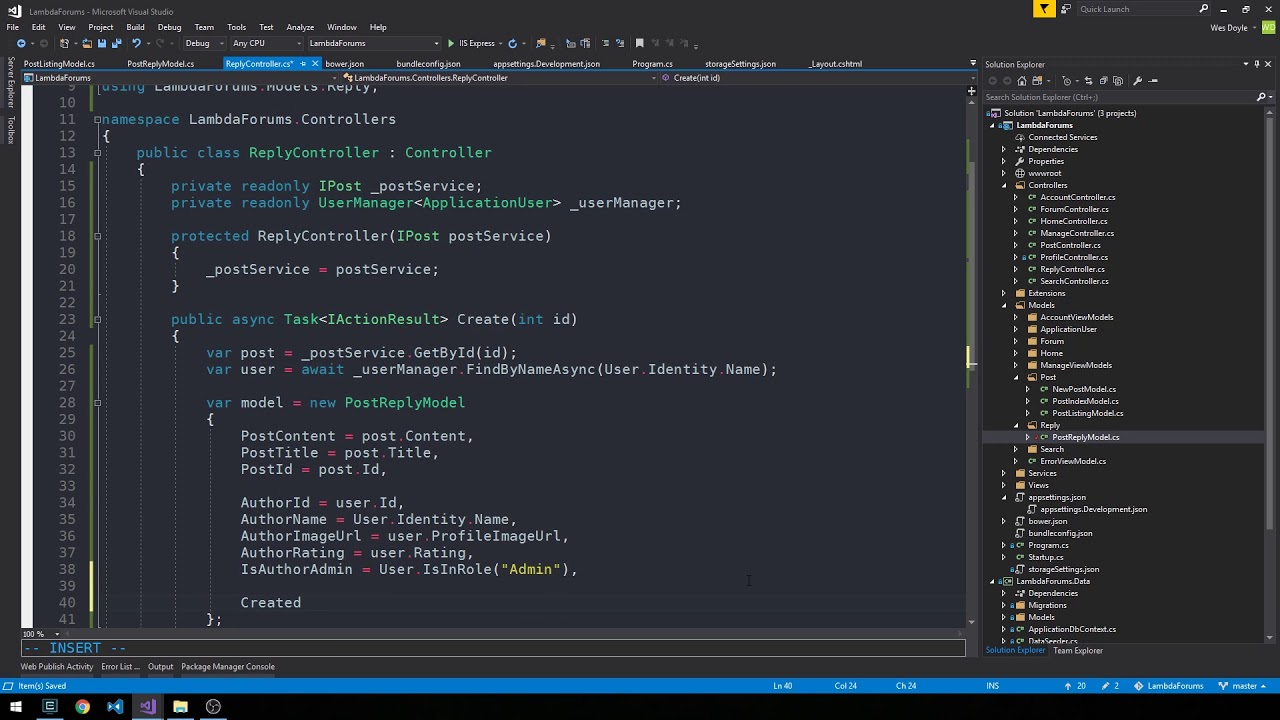This screenshot has width=1280, height=720.
Task: Expand the Services folder in Solution Explorer
Action: click(x=1004, y=474)
